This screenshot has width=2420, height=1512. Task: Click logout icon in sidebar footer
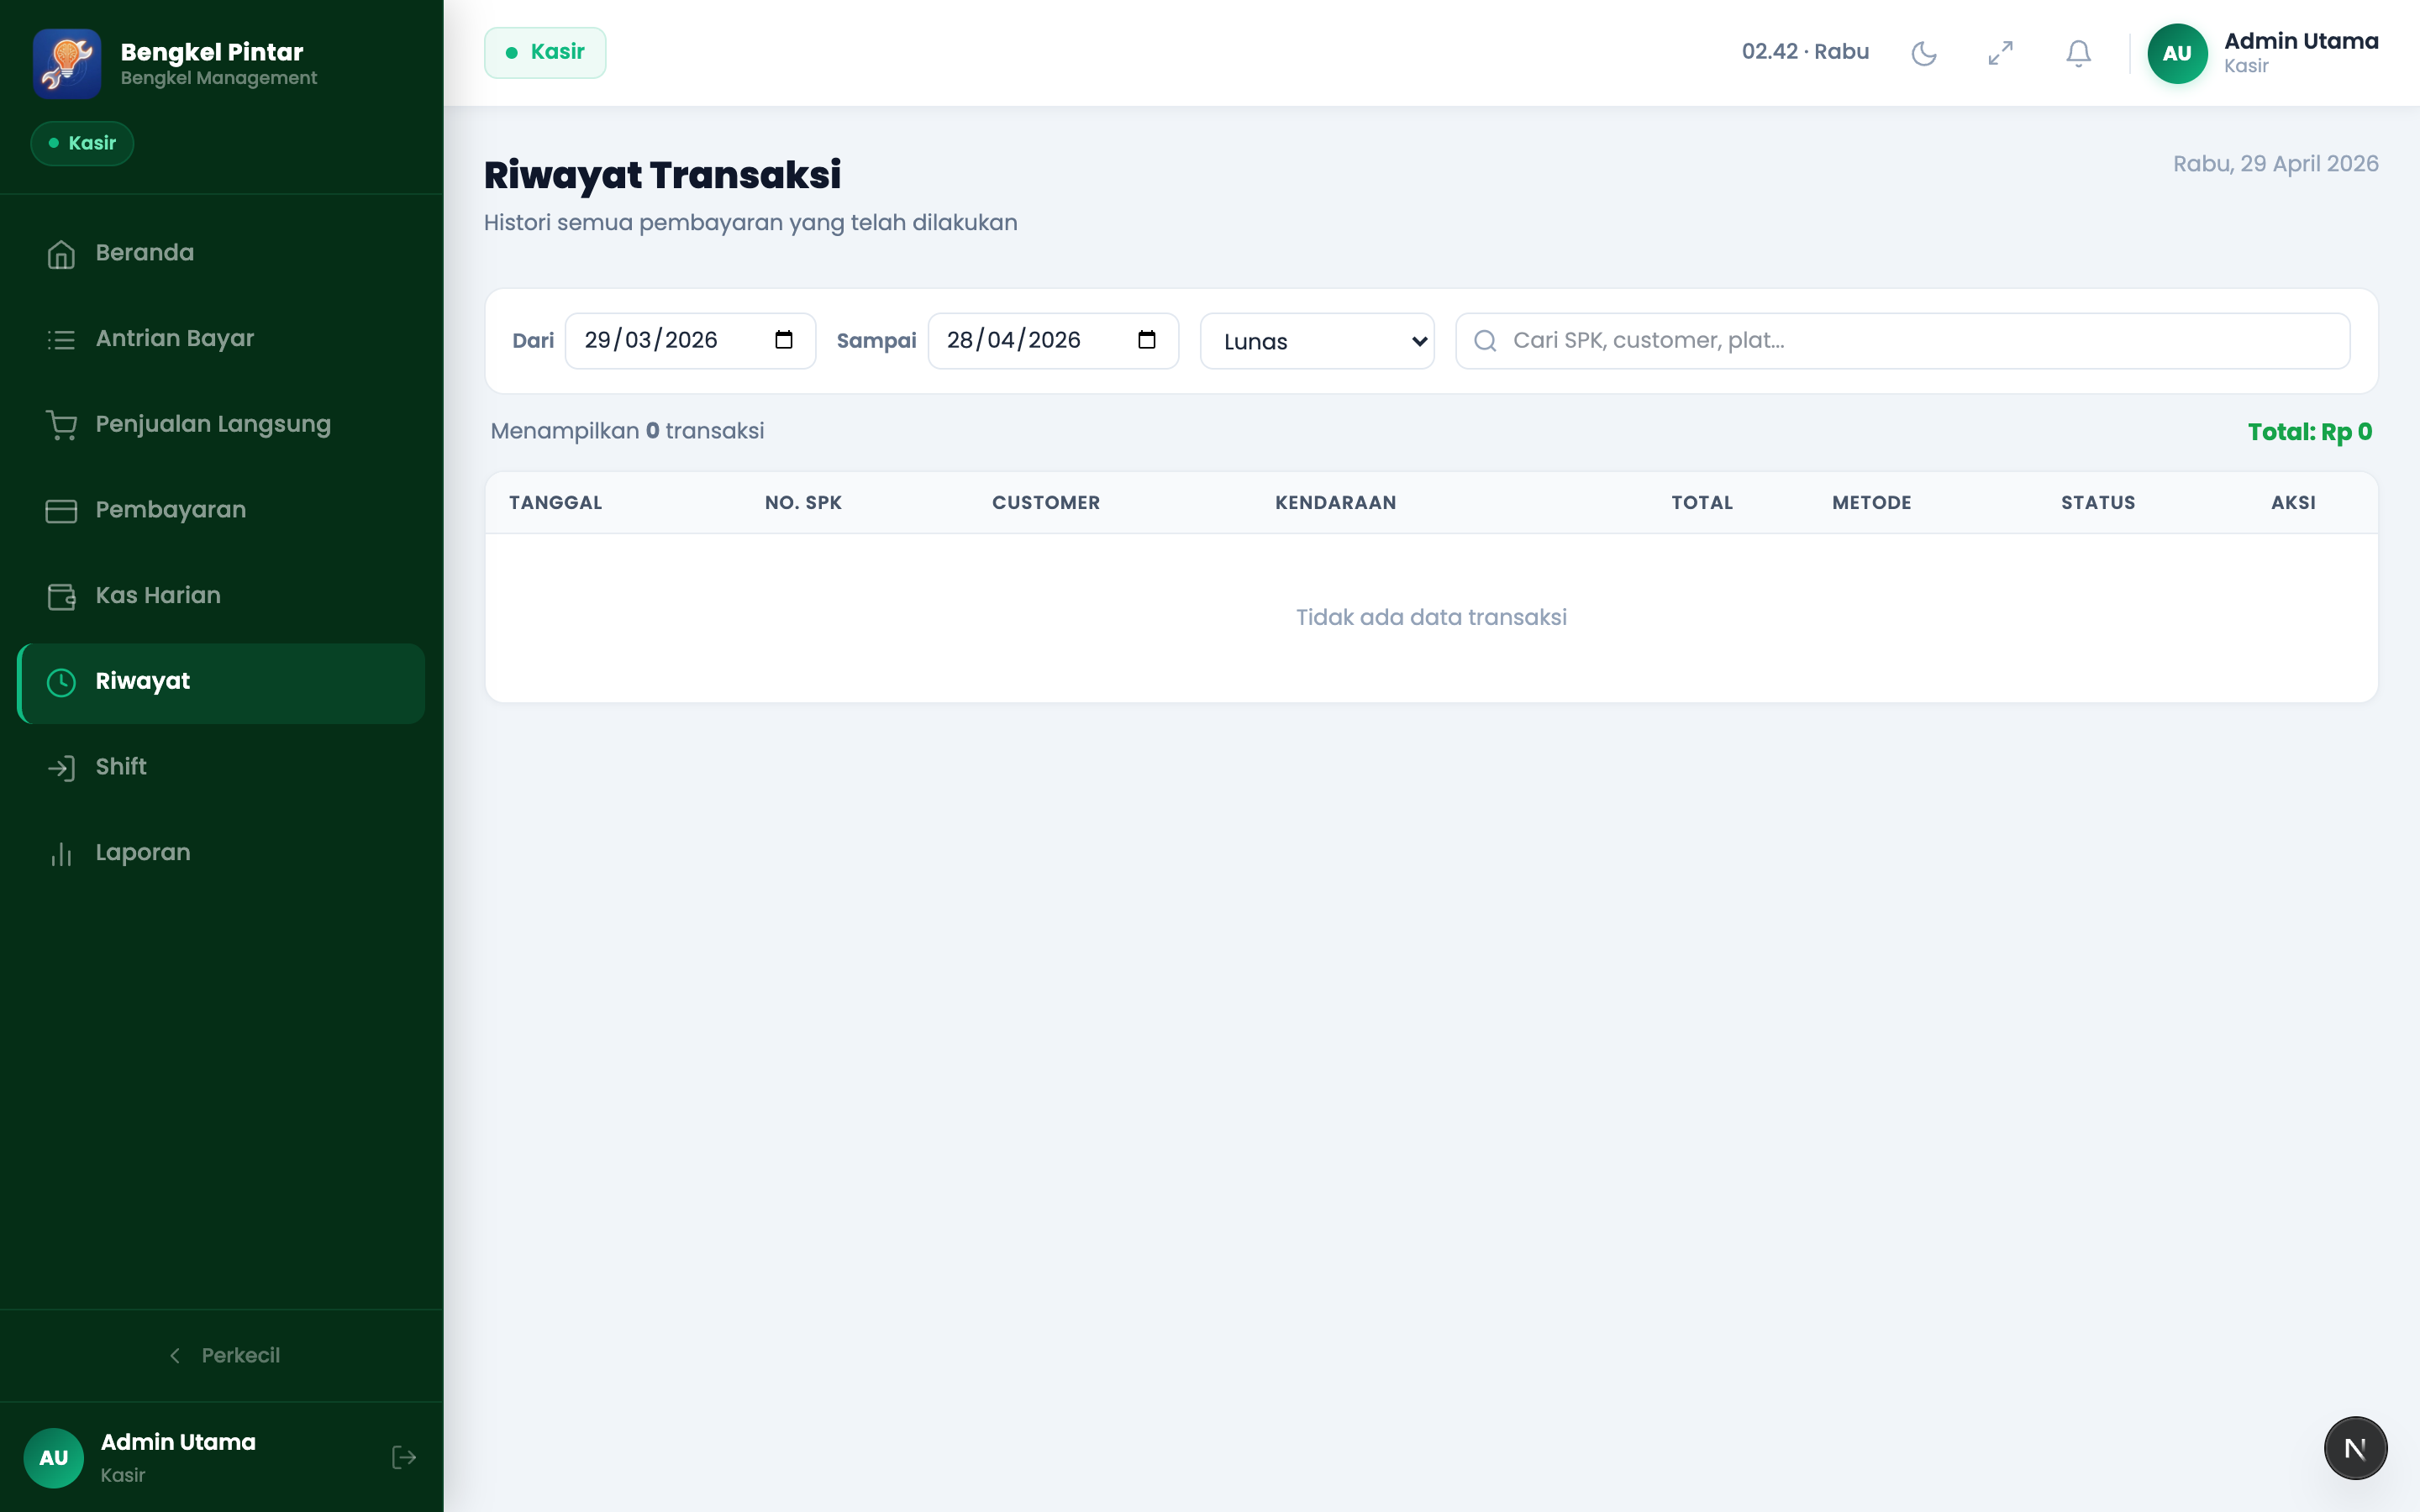point(404,1457)
